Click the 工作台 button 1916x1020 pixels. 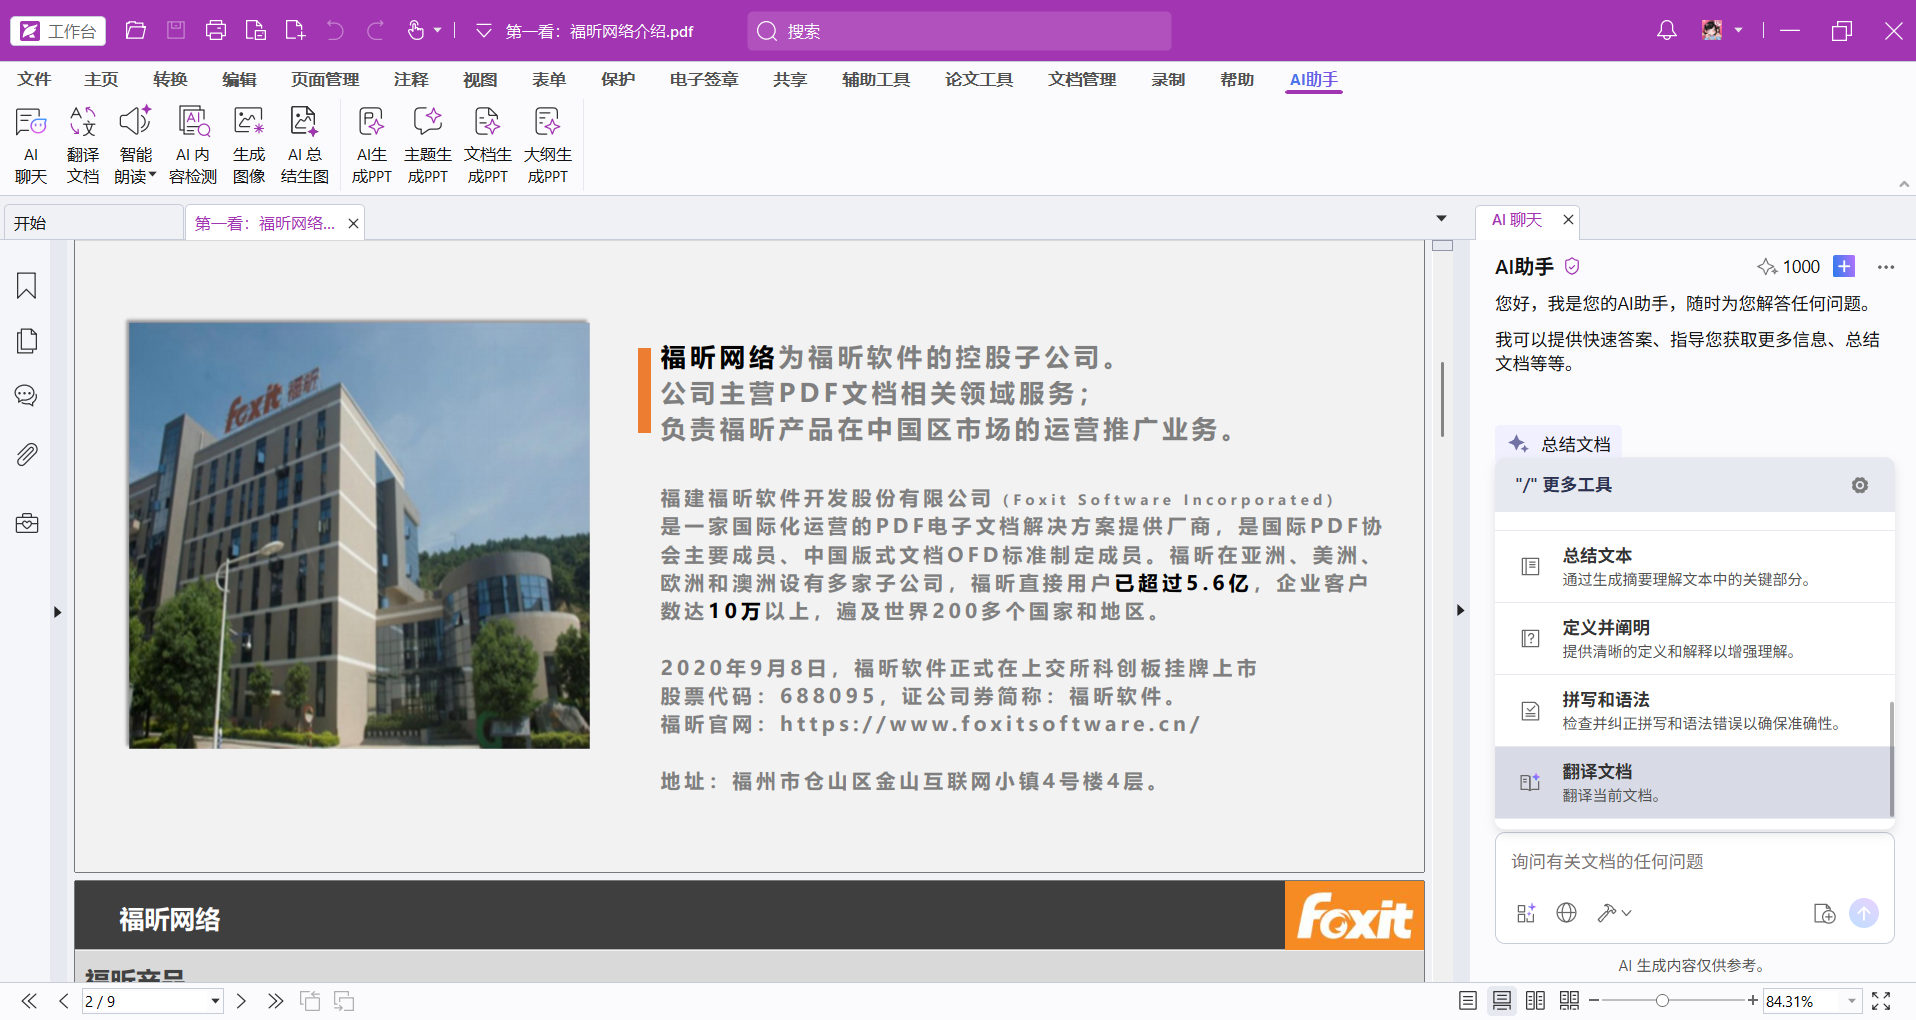pyautogui.click(x=59, y=31)
